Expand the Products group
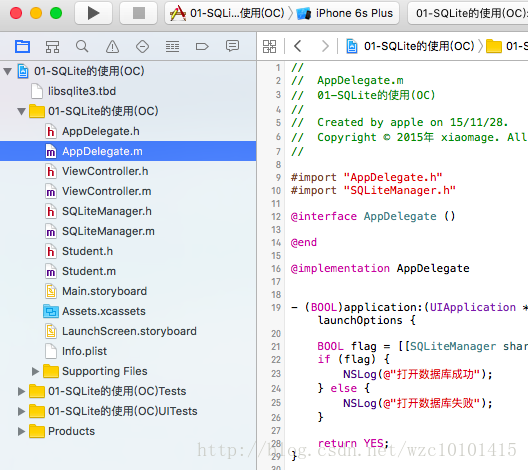The image size is (528, 470). [21, 431]
